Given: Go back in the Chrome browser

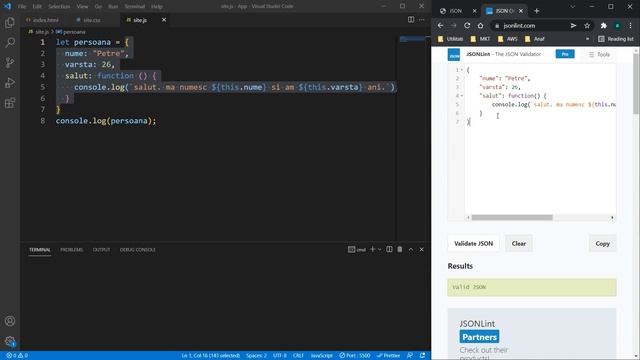Looking at the screenshot, I should 440,25.
